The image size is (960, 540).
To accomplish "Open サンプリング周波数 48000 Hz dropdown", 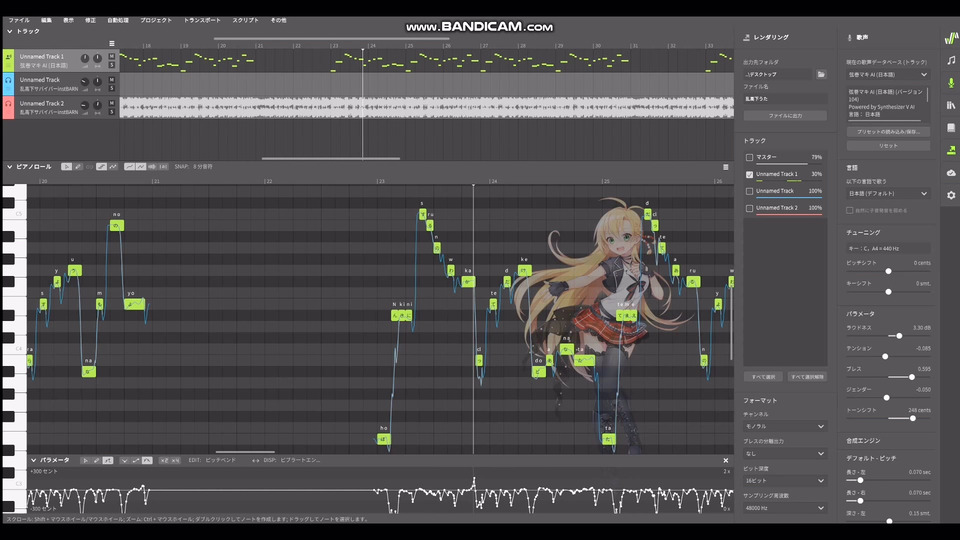I will click(785, 508).
